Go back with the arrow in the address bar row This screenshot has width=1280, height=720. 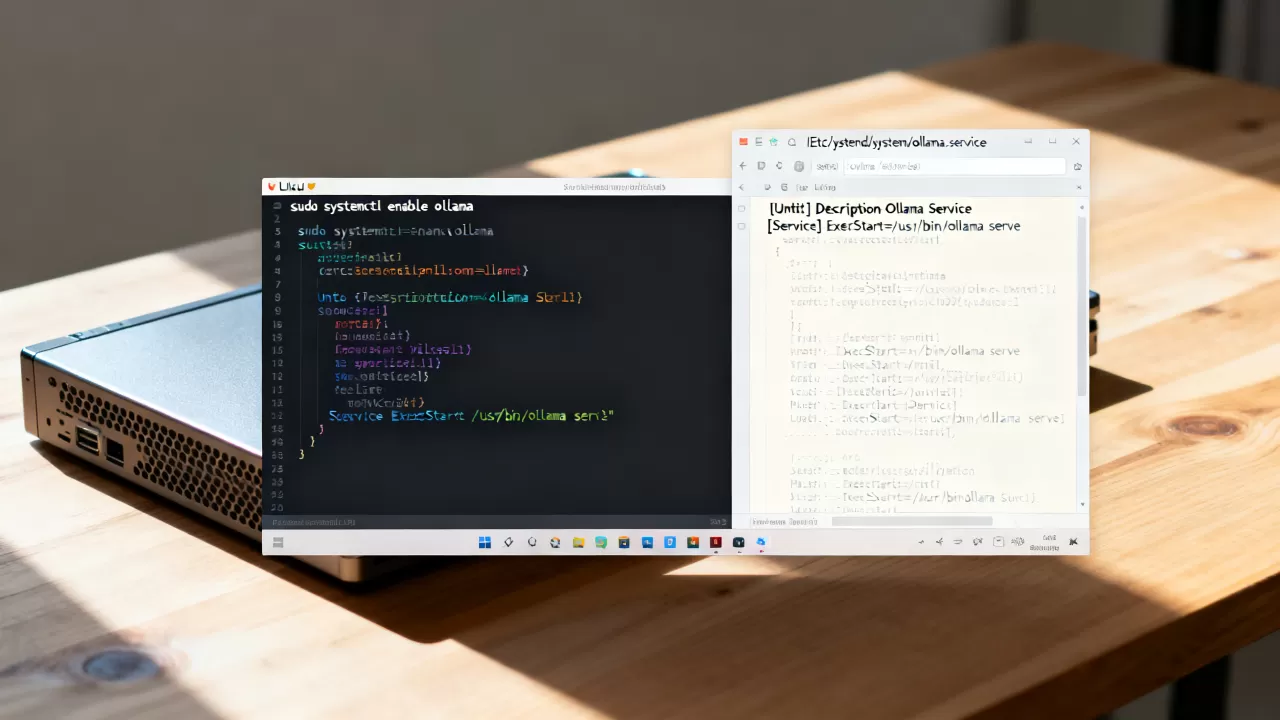click(x=743, y=166)
